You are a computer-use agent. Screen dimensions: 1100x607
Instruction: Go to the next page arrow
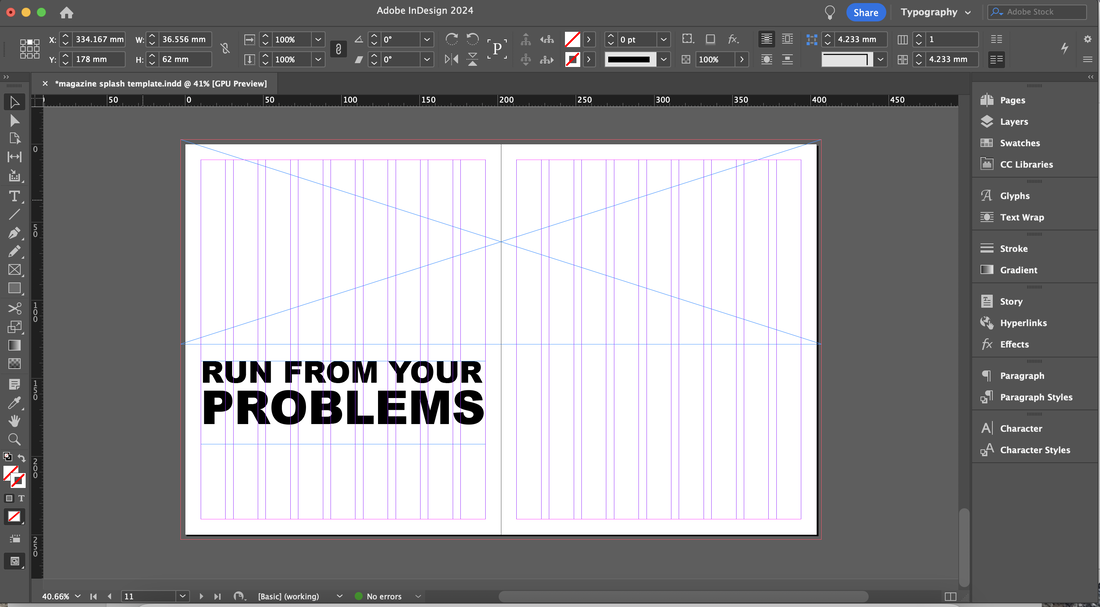coord(201,596)
